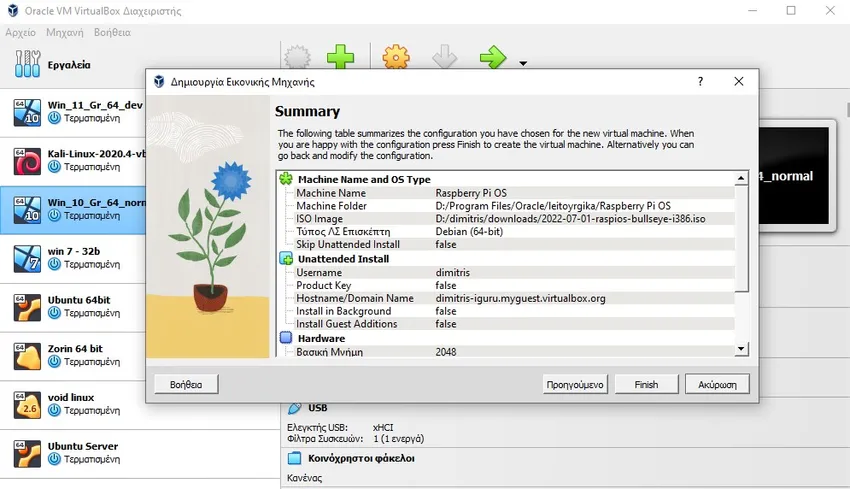
Task: Click the summary list scroll-up arrow
Action: [741, 178]
